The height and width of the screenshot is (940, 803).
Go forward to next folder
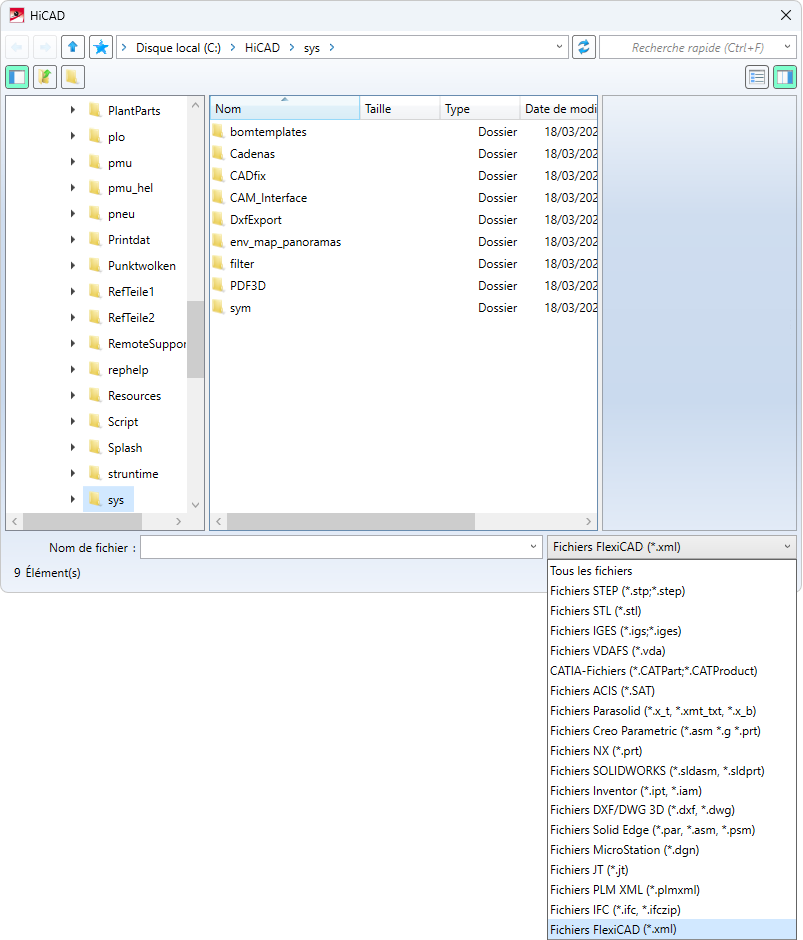[45, 47]
